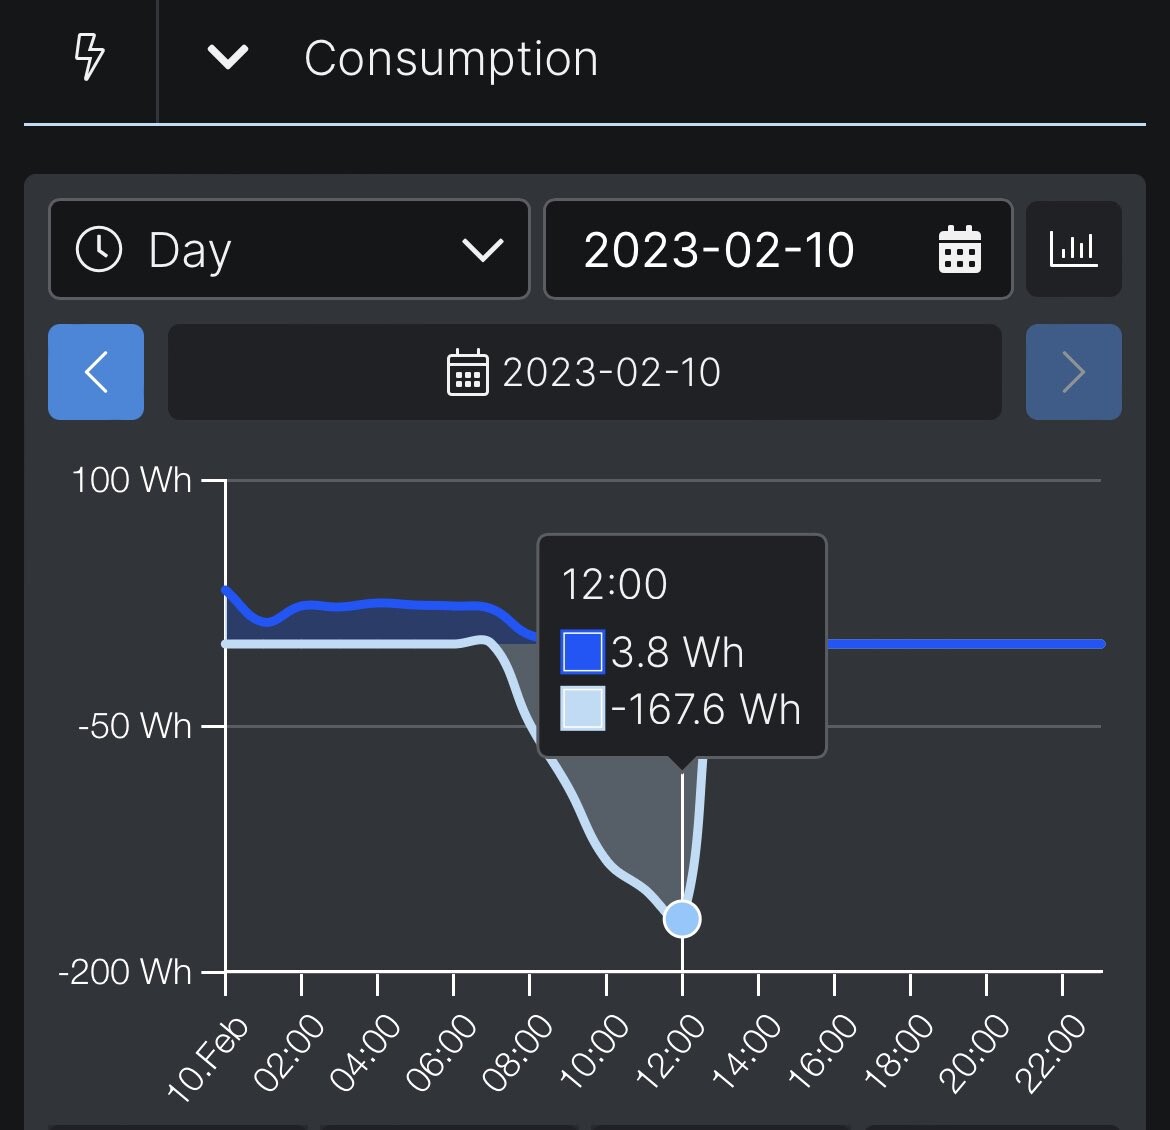Click the clock icon in period selector
This screenshot has height=1130, width=1170.
[99, 249]
